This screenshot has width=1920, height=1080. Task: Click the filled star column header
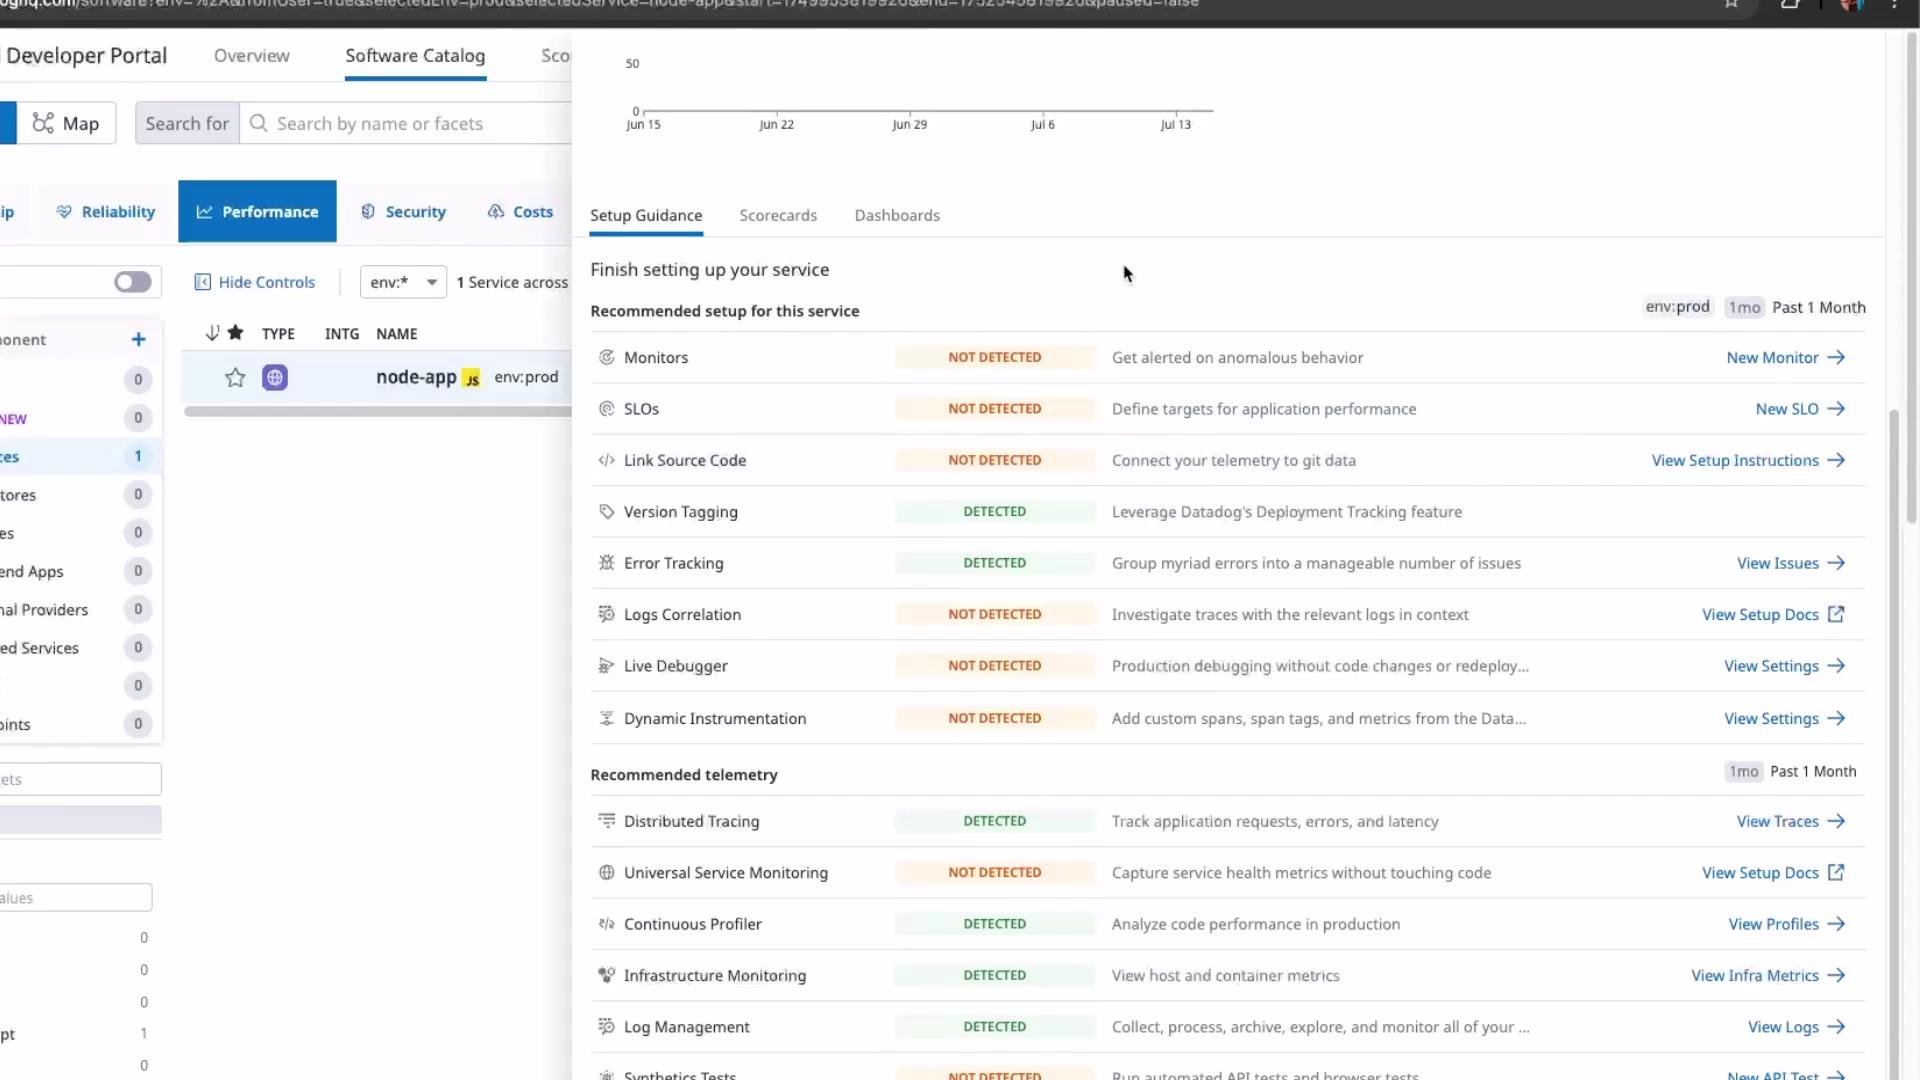(x=235, y=332)
